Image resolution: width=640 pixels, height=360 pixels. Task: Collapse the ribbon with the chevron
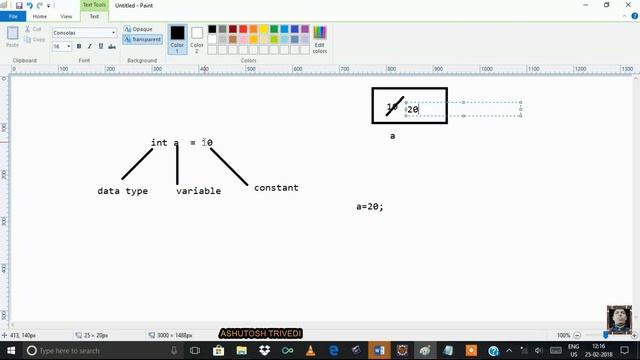pyautogui.click(x=624, y=16)
